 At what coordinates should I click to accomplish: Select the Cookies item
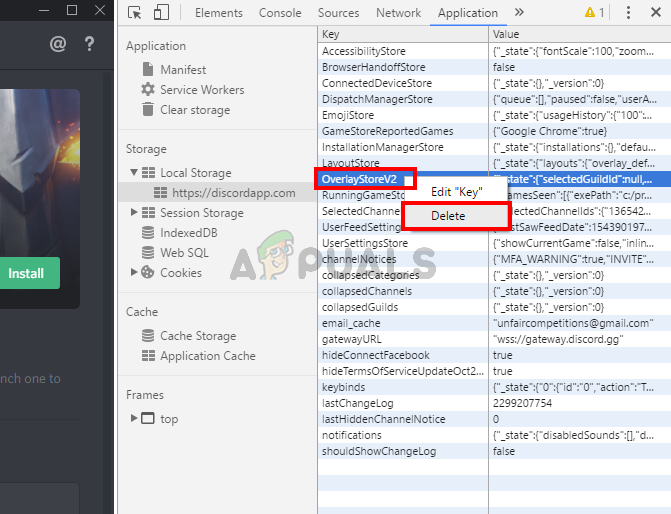coord(181,273)
